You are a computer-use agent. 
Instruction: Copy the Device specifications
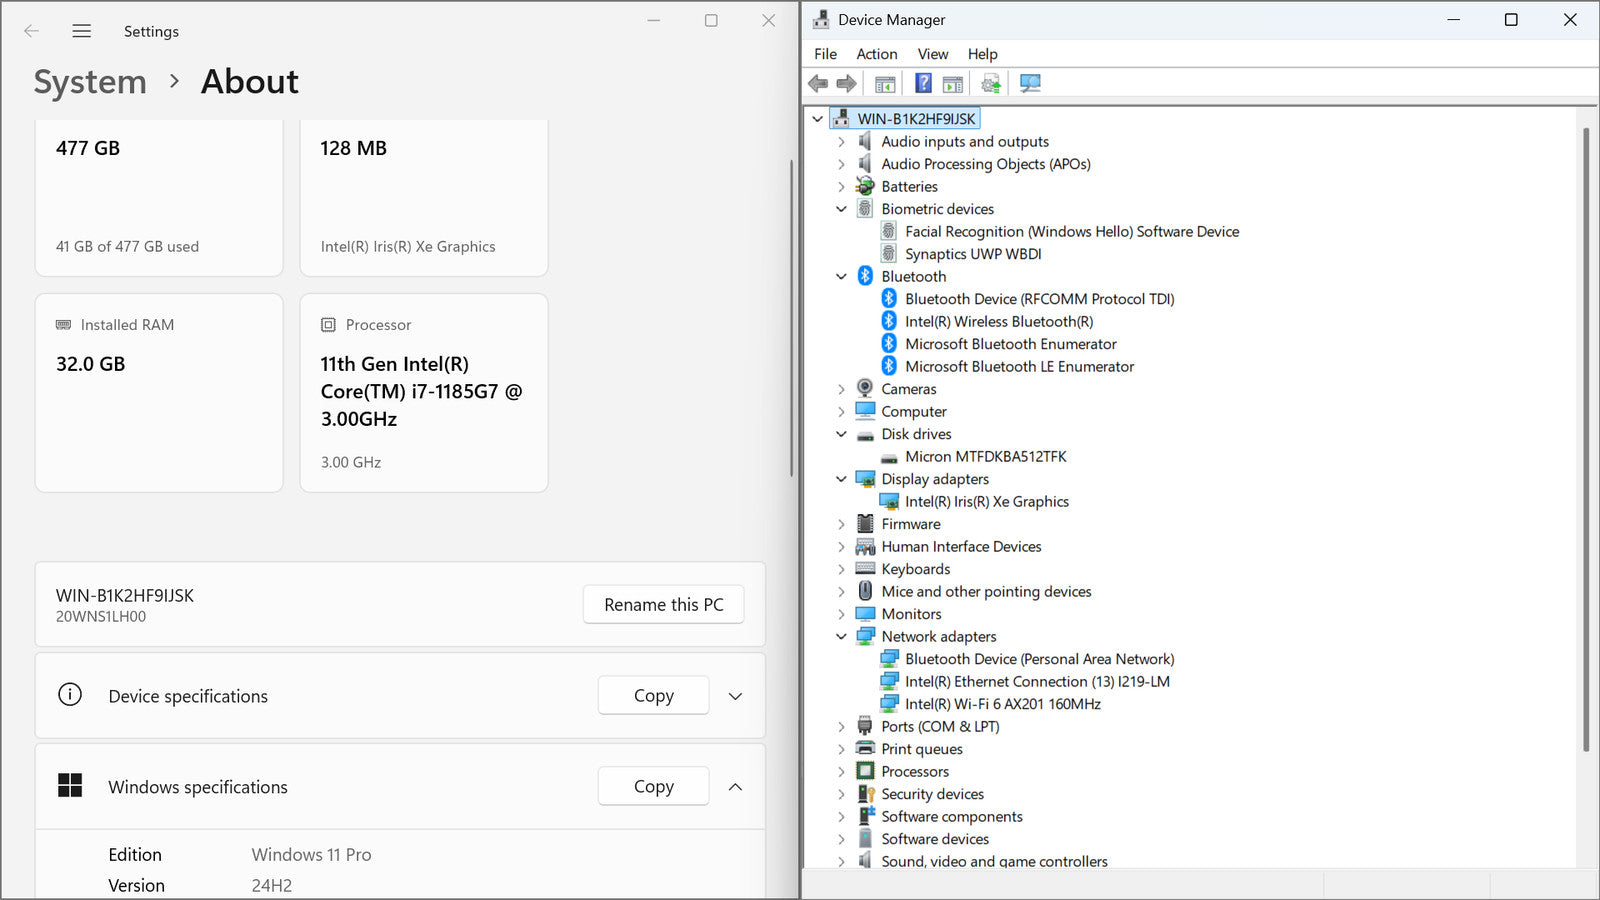coord(654,696)
